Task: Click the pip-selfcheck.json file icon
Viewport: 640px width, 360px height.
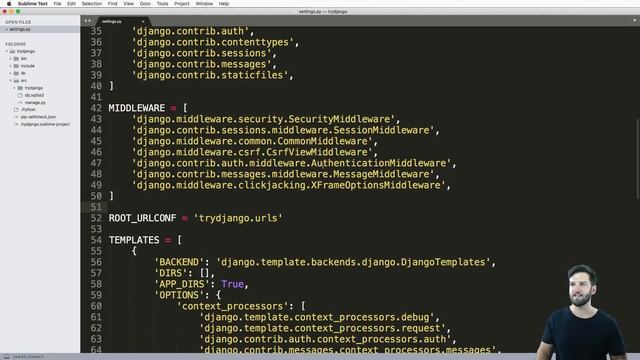Action: click(x=16, y=117)
